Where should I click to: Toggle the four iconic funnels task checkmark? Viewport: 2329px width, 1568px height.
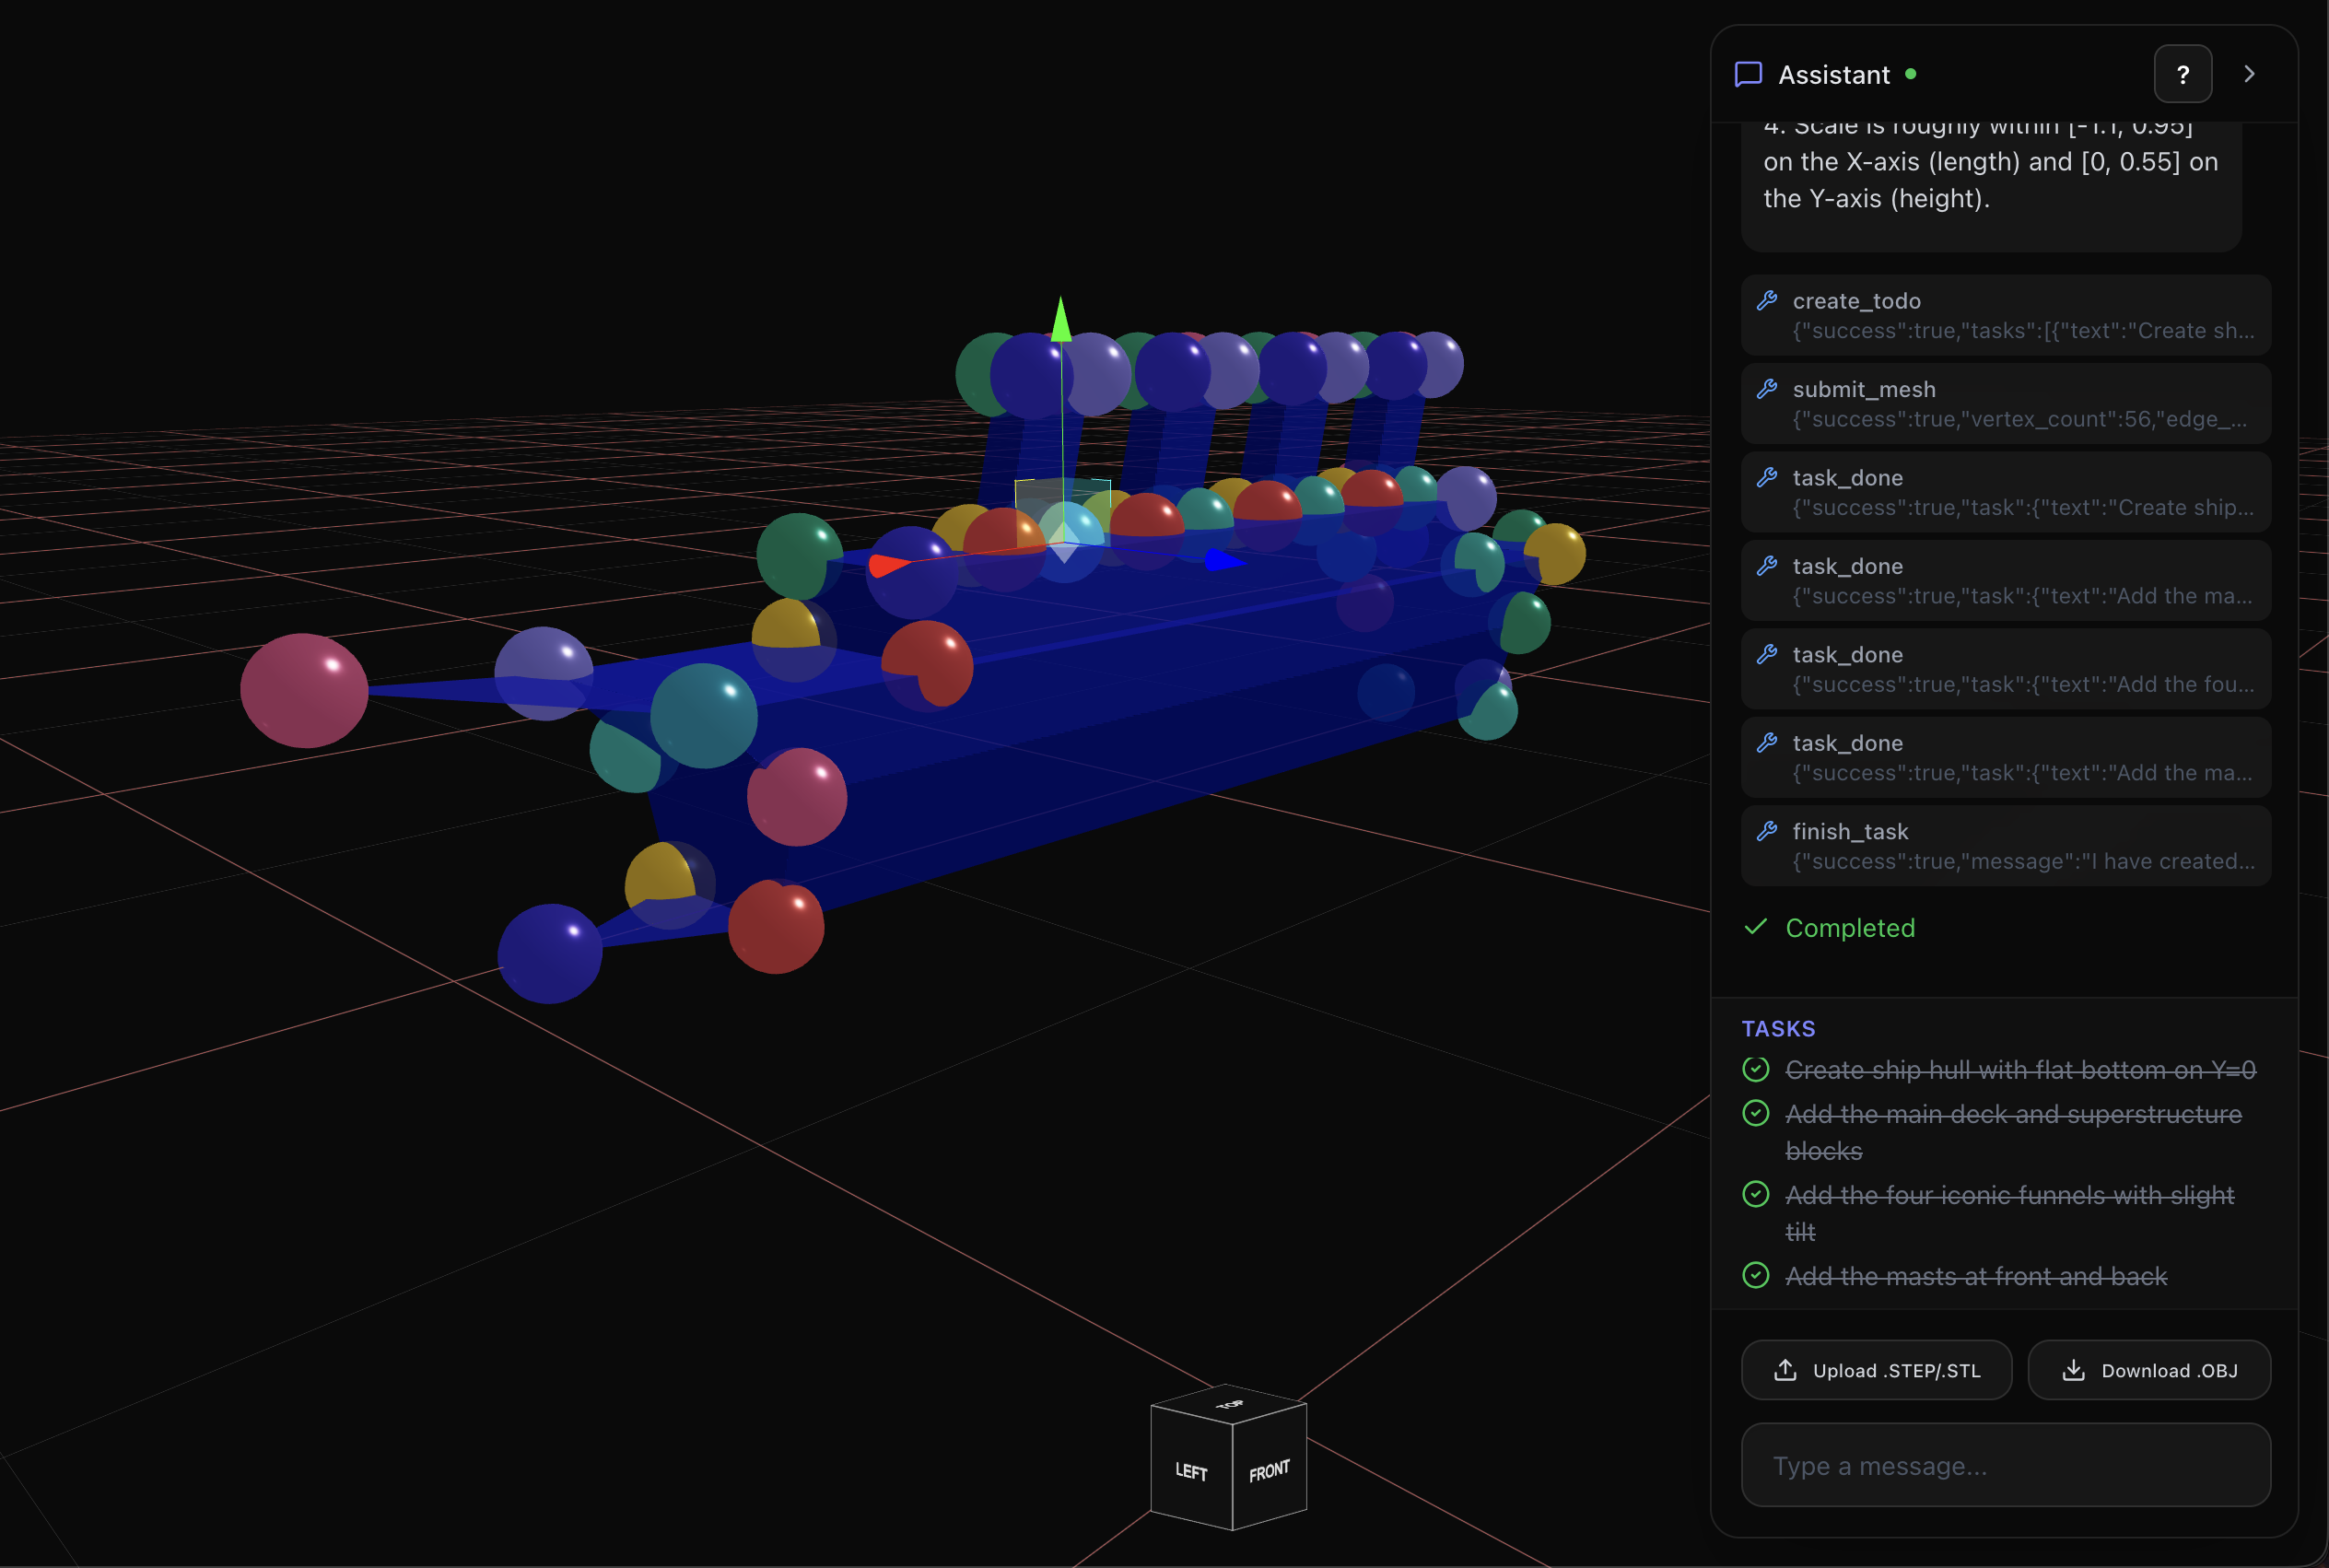point(1755,1194)
